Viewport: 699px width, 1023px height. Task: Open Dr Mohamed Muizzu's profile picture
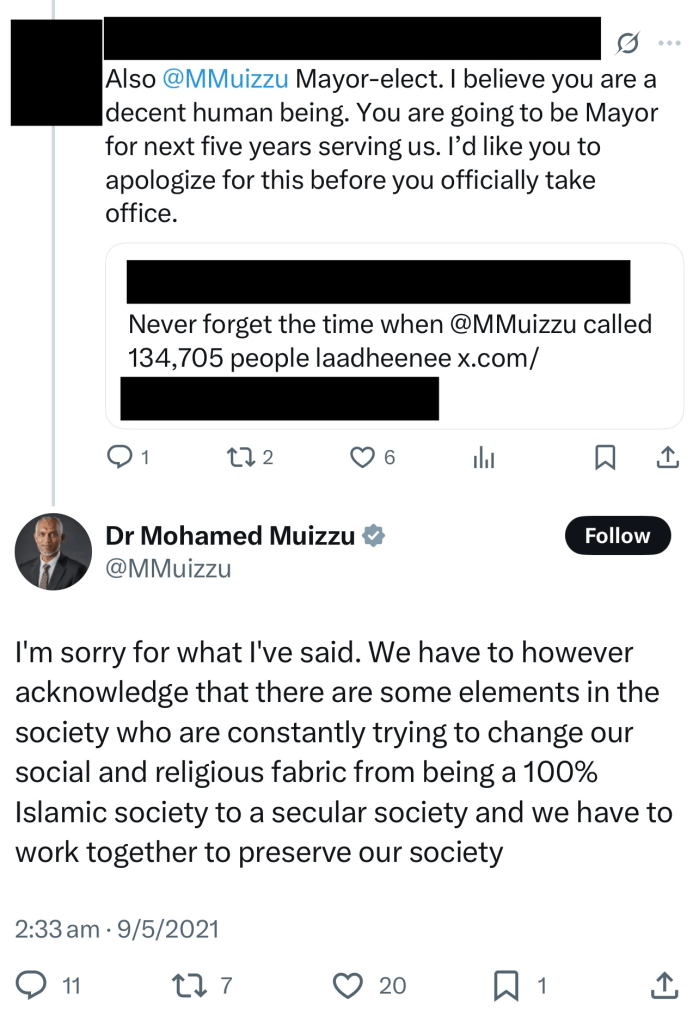(53, 552)
